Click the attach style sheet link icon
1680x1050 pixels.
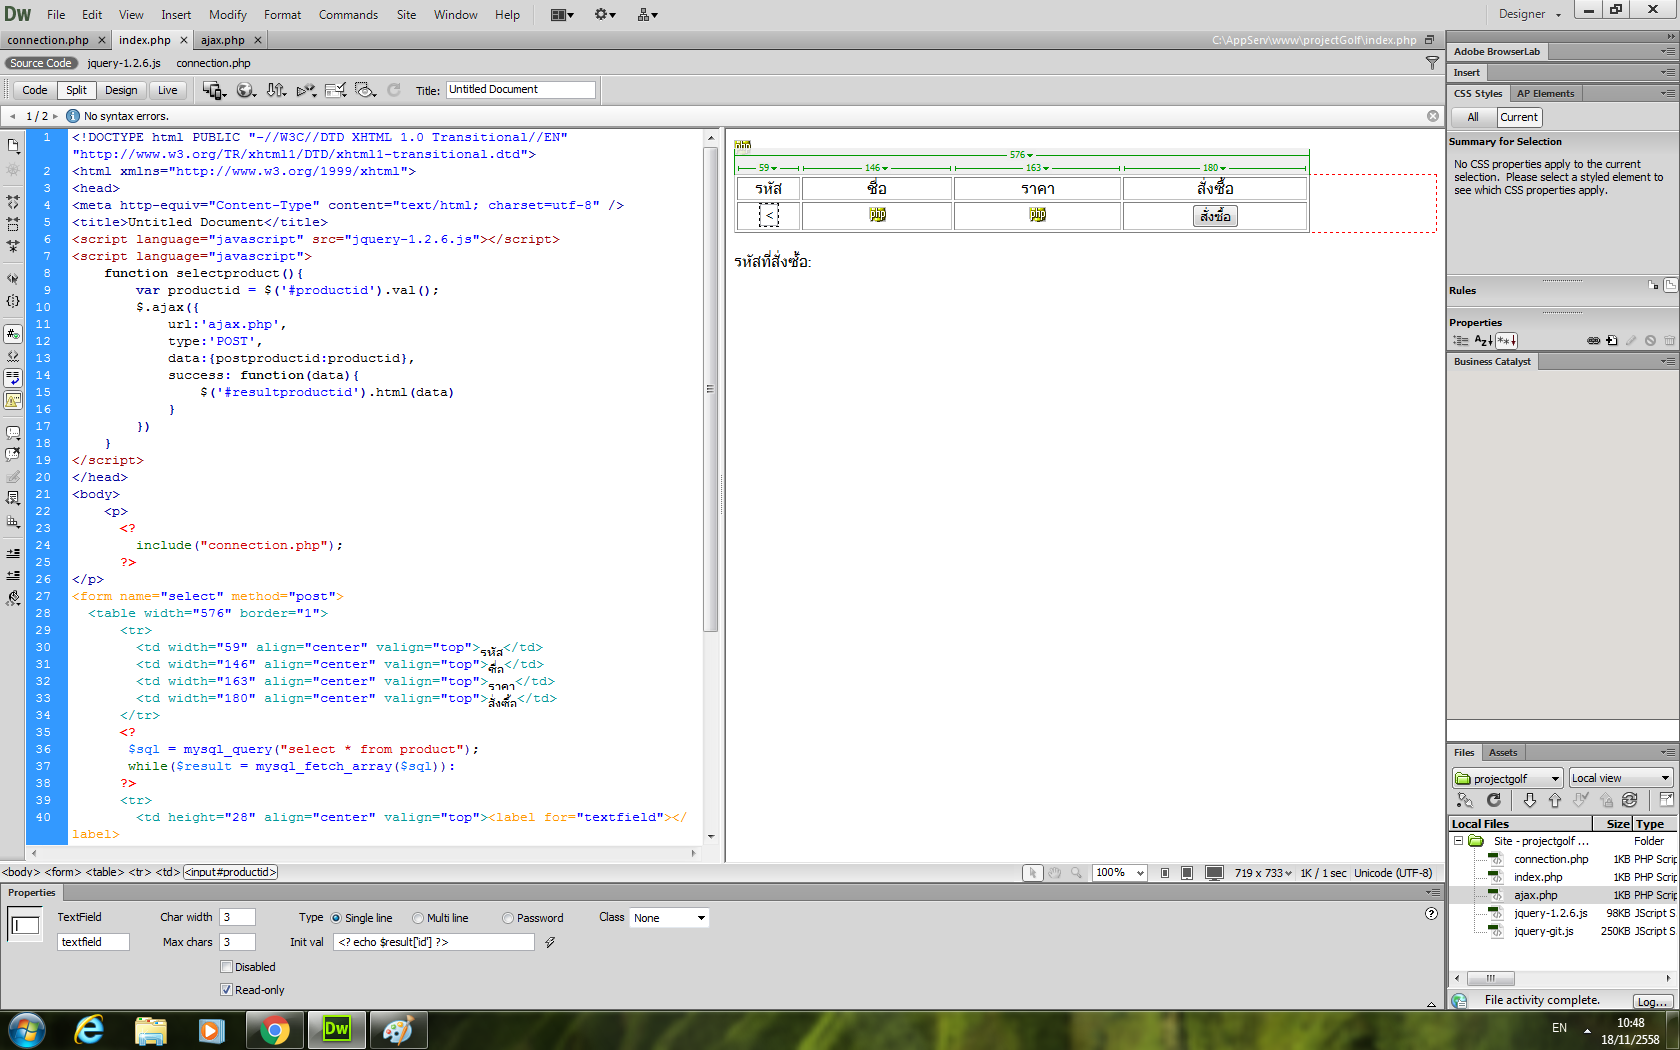pos(1593,341)
